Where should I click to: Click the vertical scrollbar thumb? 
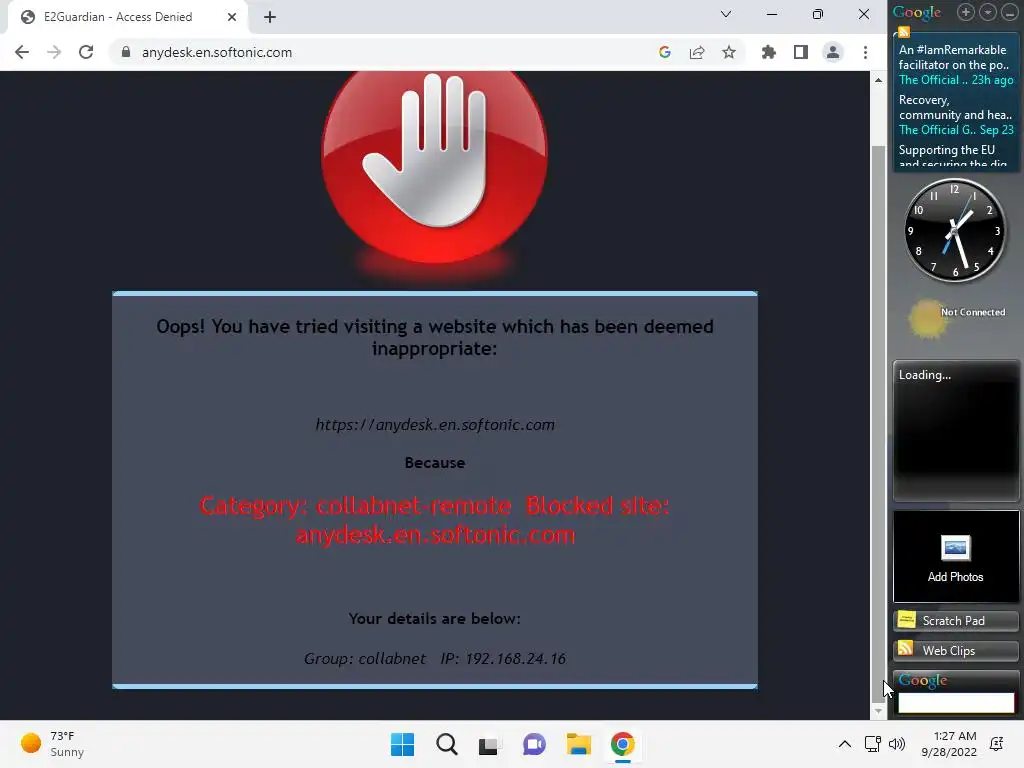878,424
